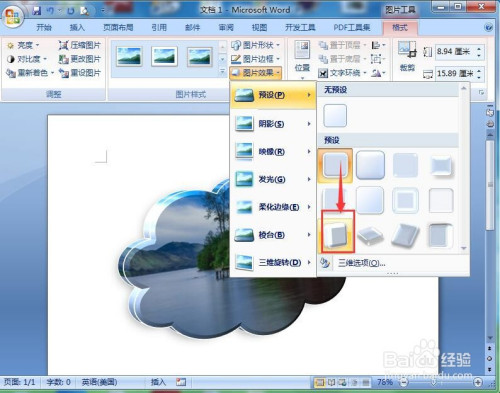Open the 3-D Rotation (三维旋转) submenu
This screenshot has width=500, height=393.
pyautogui.click(x=273, y=263)
